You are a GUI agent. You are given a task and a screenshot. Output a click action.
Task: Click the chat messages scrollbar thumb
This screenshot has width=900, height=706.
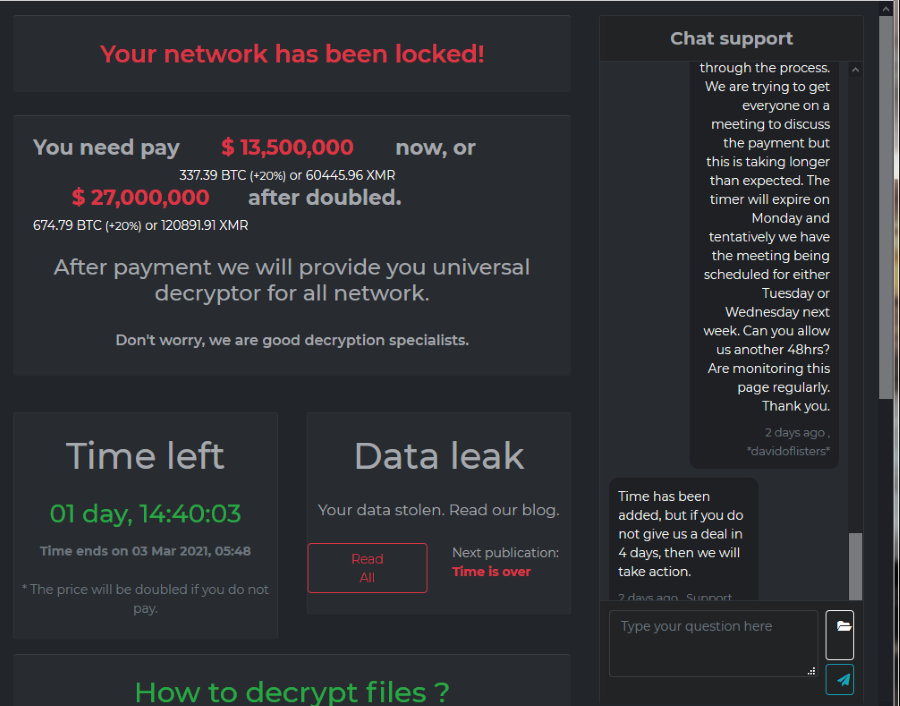[855, 565]
